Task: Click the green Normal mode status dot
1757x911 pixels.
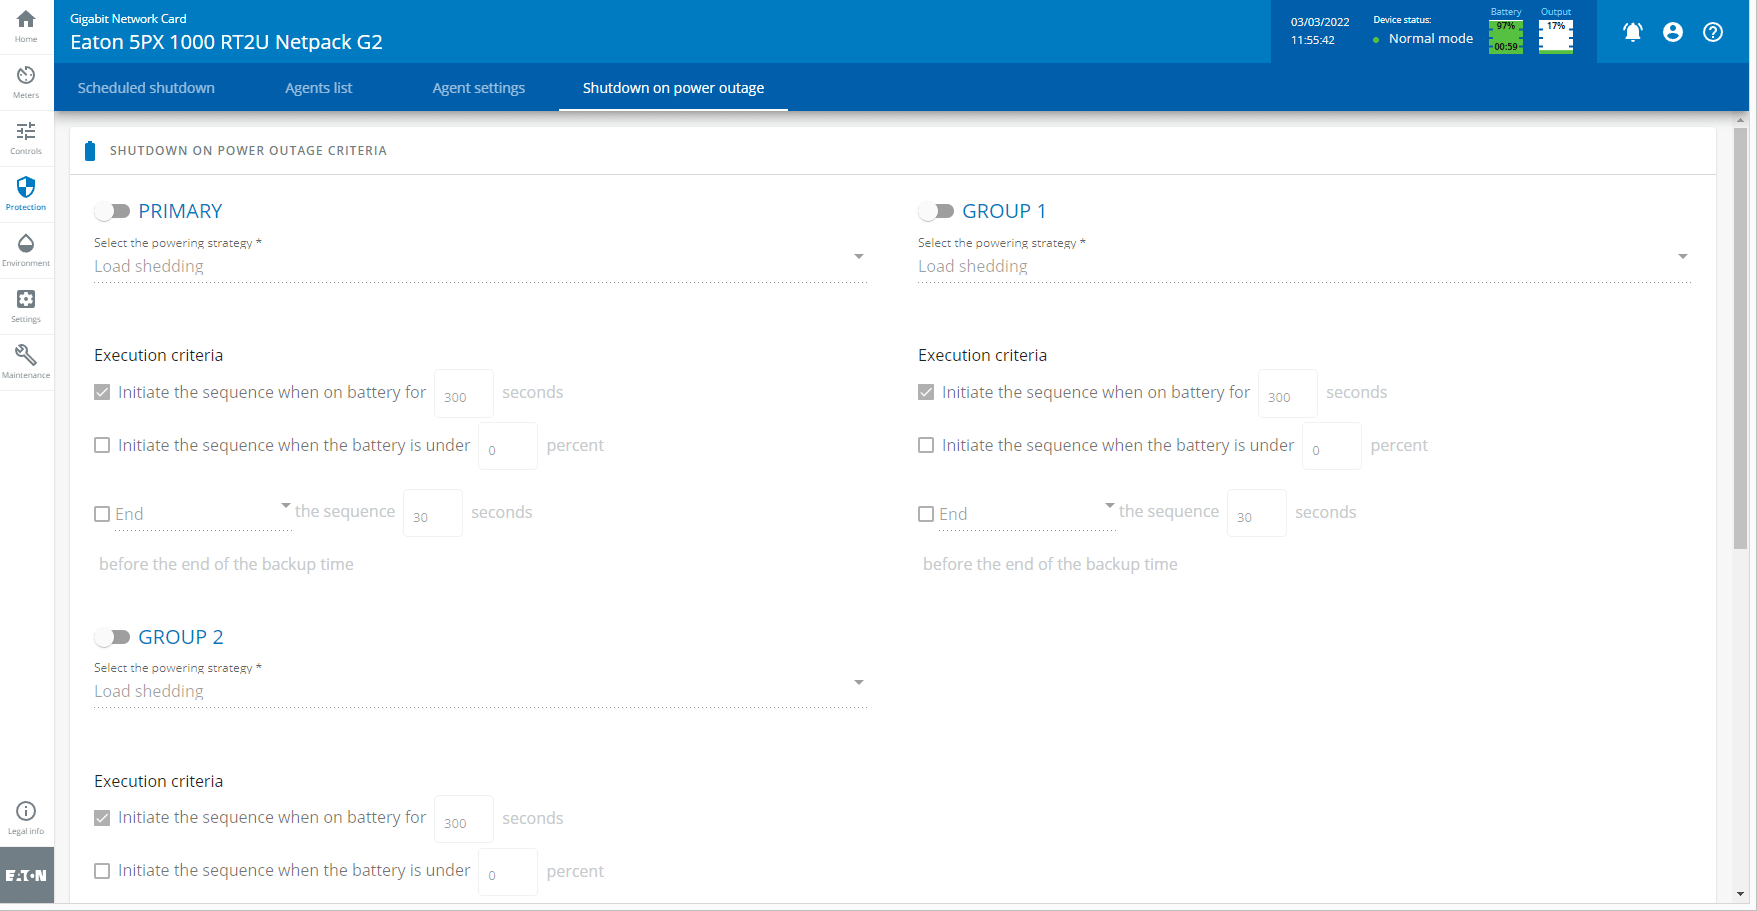Action: pos(1376,40)
